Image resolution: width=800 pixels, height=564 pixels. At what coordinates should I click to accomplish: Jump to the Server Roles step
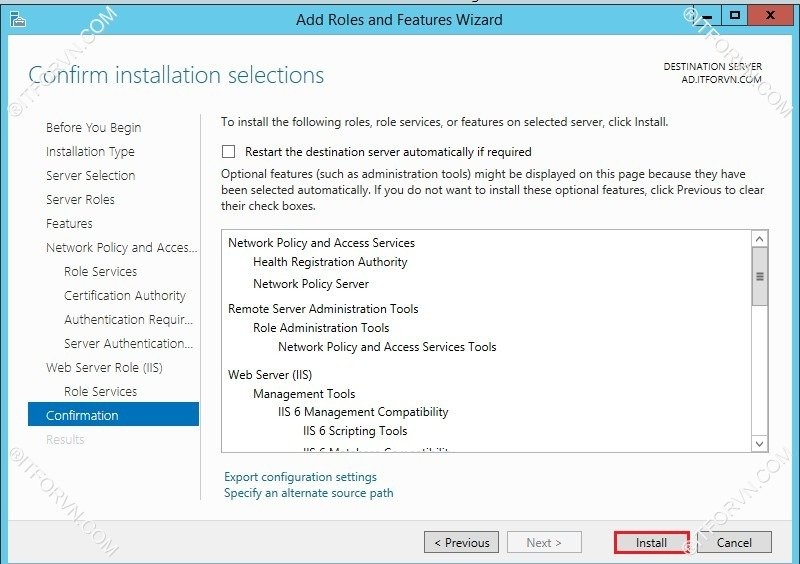[x=80, y=199]
